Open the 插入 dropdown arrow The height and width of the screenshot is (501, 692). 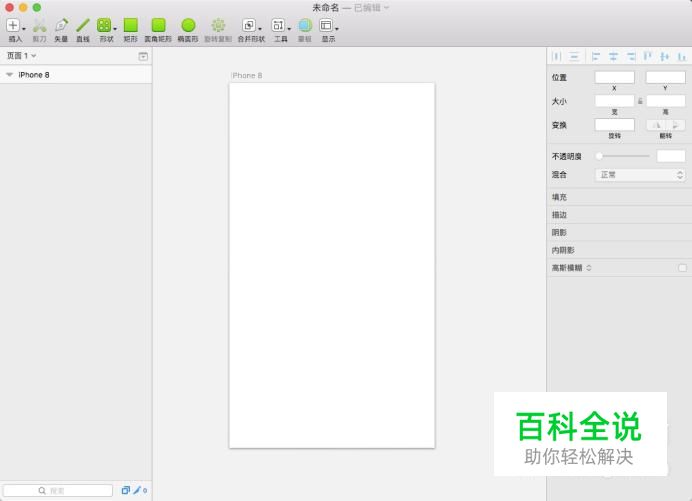24,29
